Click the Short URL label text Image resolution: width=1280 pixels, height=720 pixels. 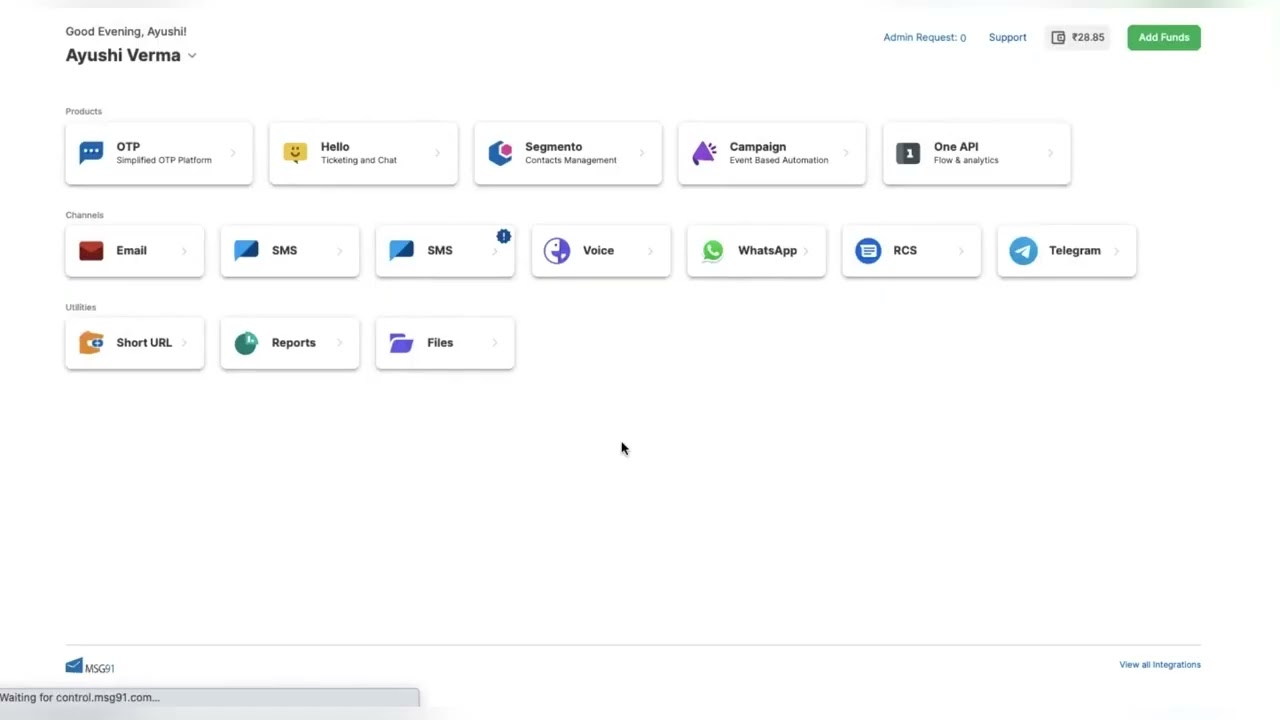tap(144, 343)
